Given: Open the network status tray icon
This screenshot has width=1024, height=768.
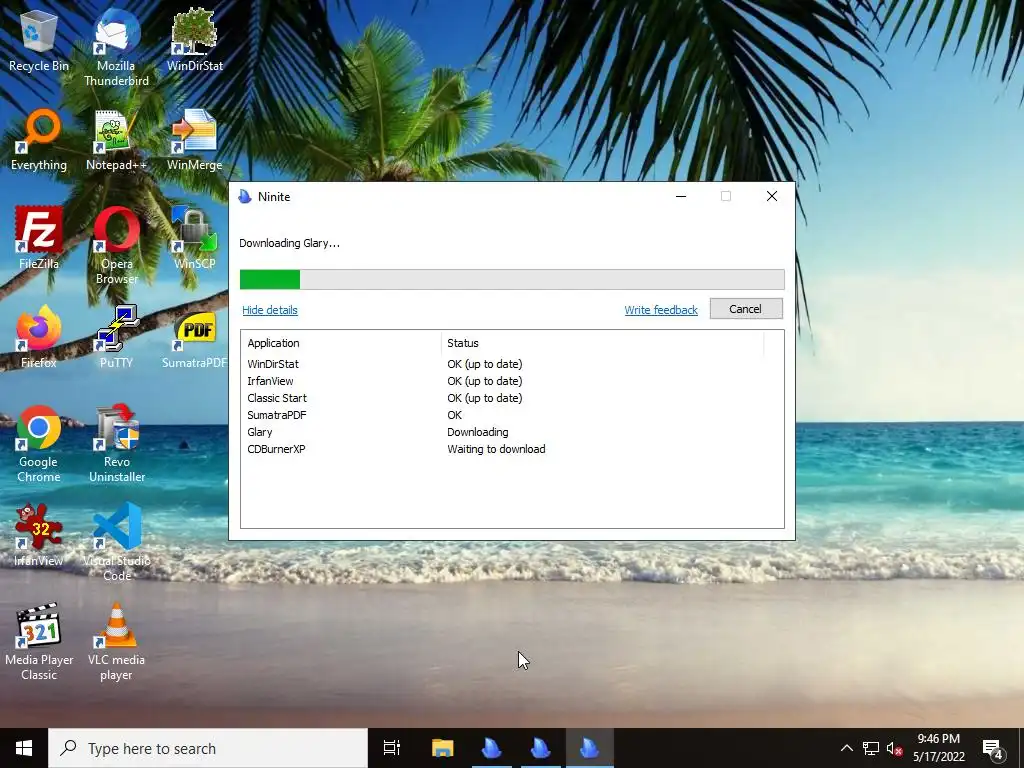Looking at the screenshot, I should click(x=871, y=748).
